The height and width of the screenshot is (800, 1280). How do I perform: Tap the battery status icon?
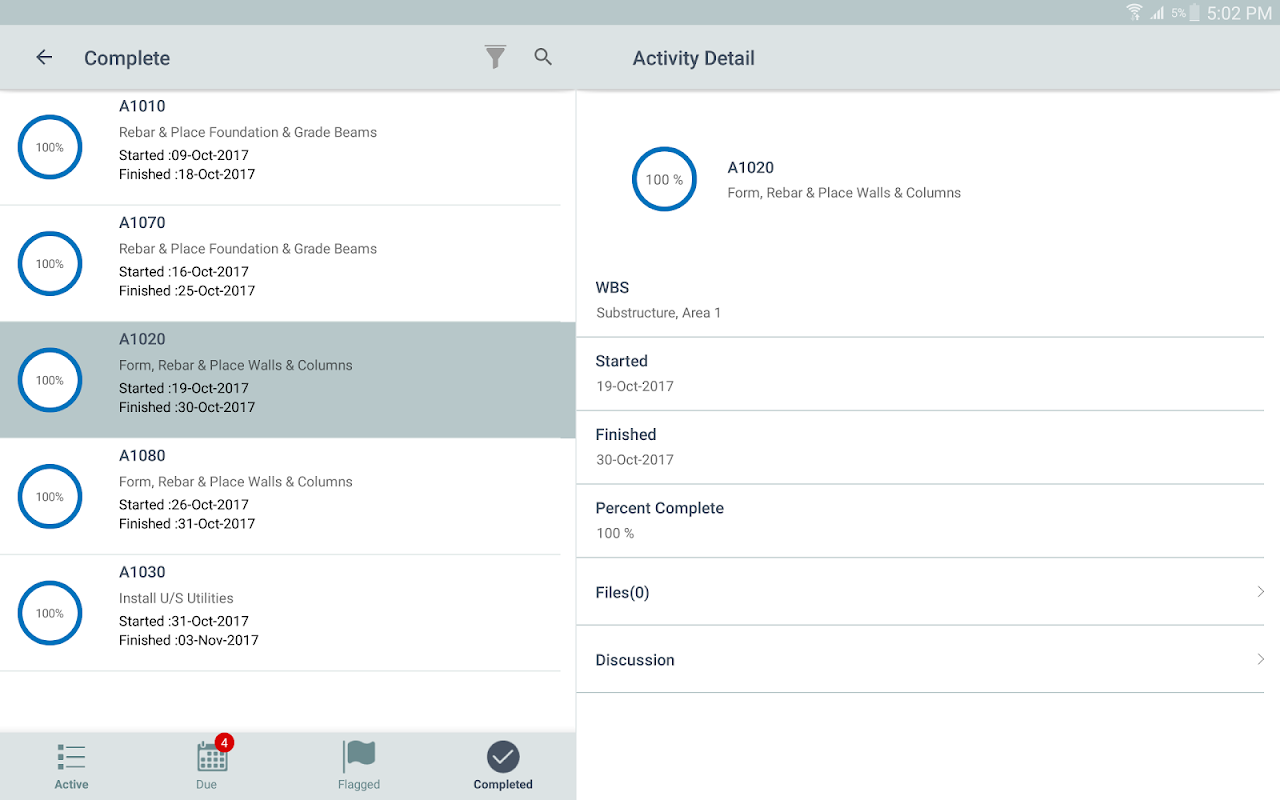(1194, 13)
